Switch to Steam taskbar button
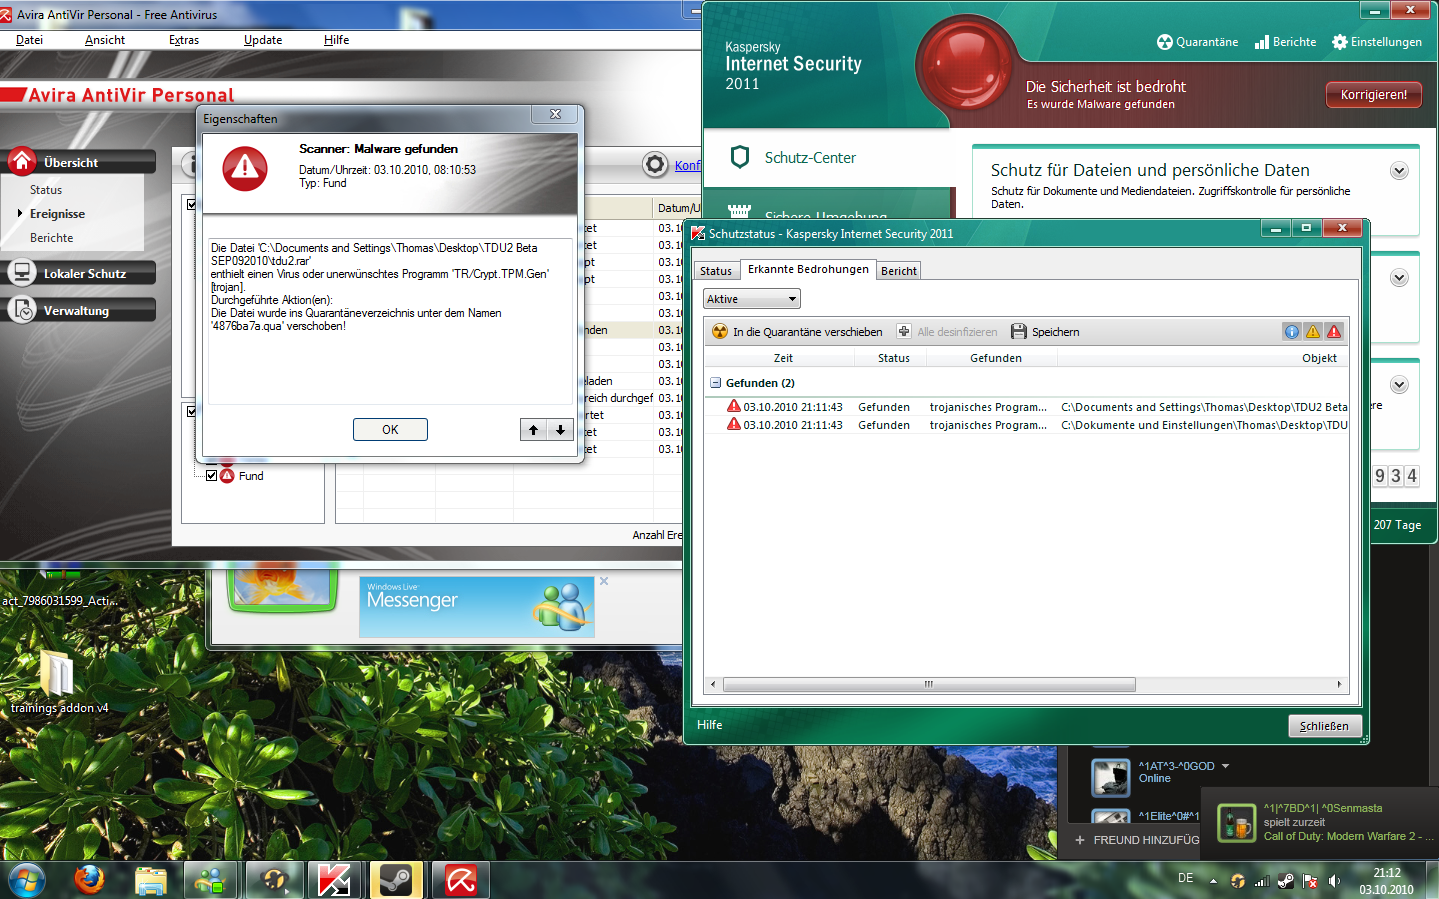The image size is (1439, 899). [396, 881]
